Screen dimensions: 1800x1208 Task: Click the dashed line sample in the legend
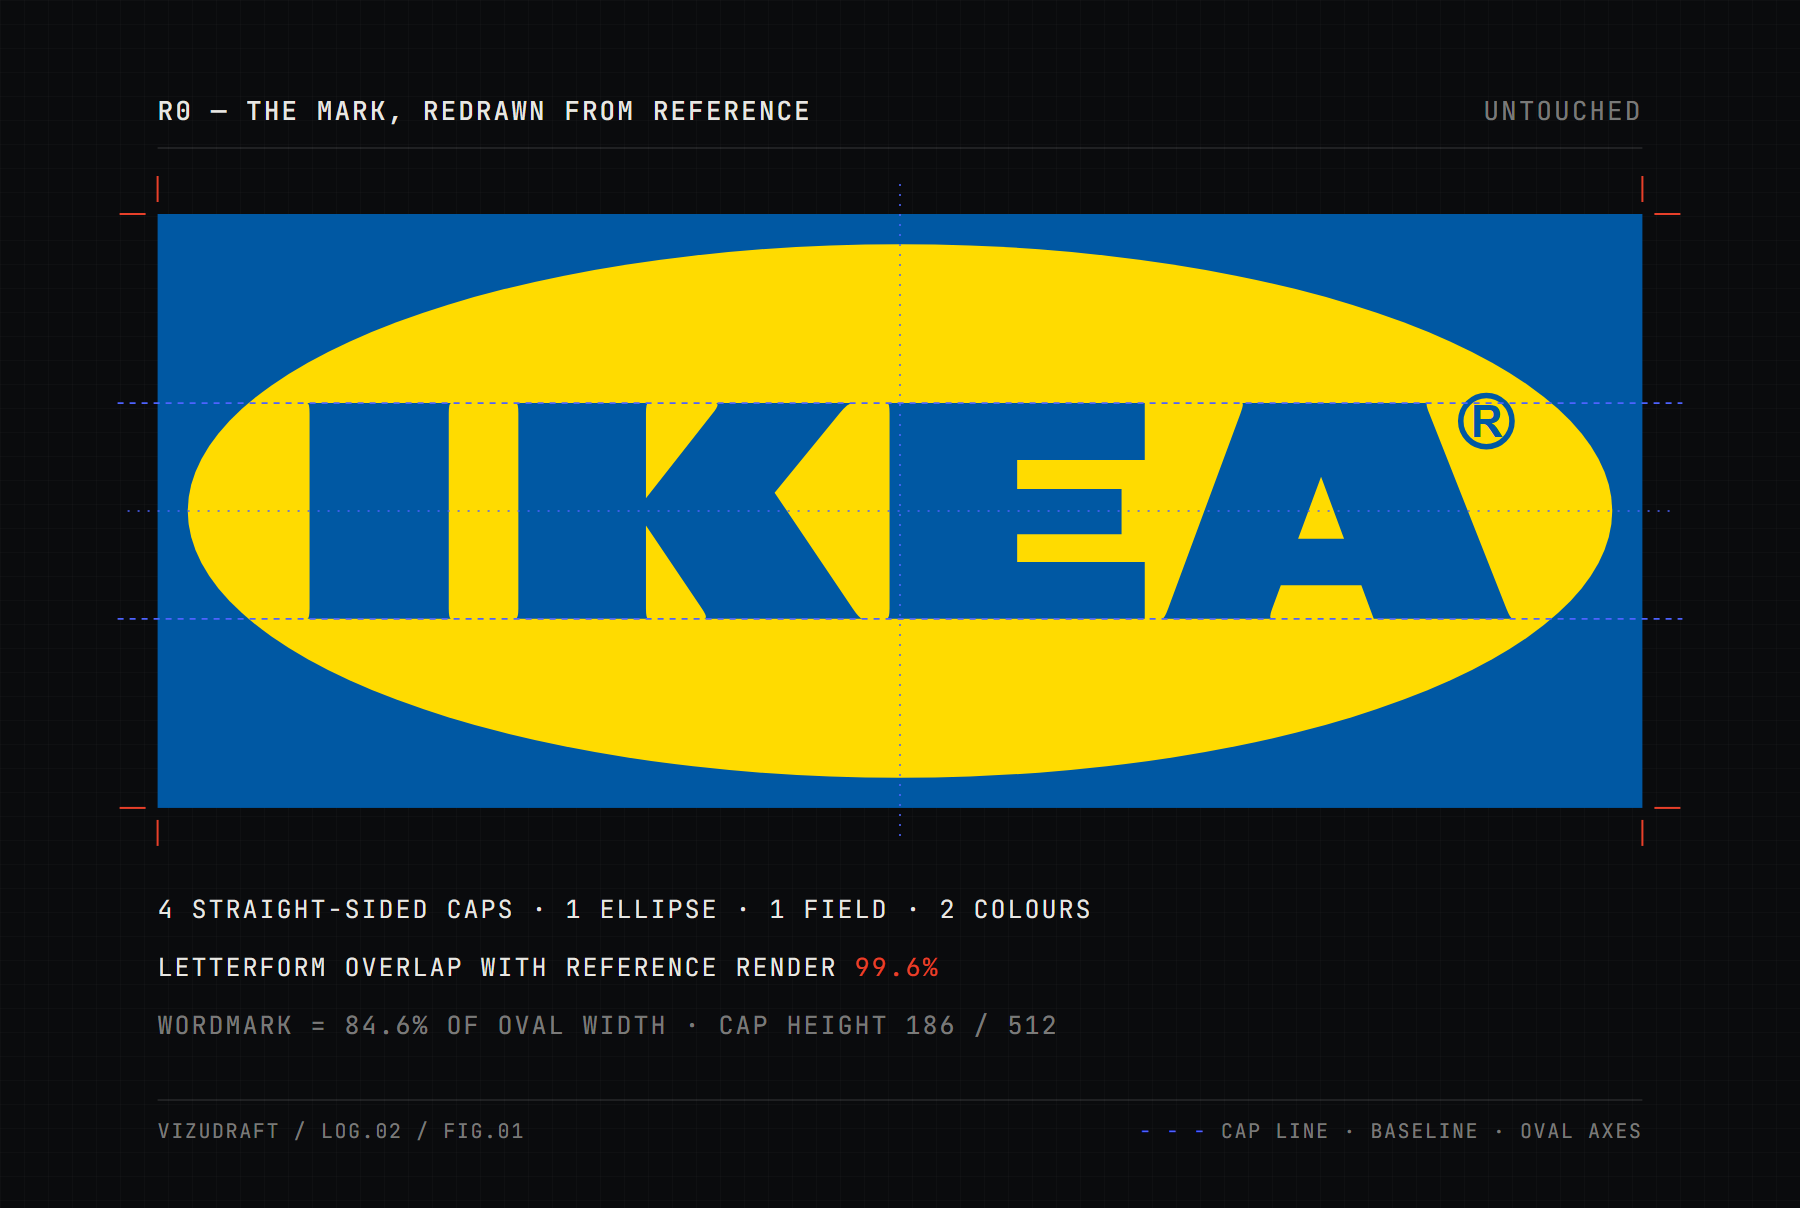(x=1172, y=1131)
